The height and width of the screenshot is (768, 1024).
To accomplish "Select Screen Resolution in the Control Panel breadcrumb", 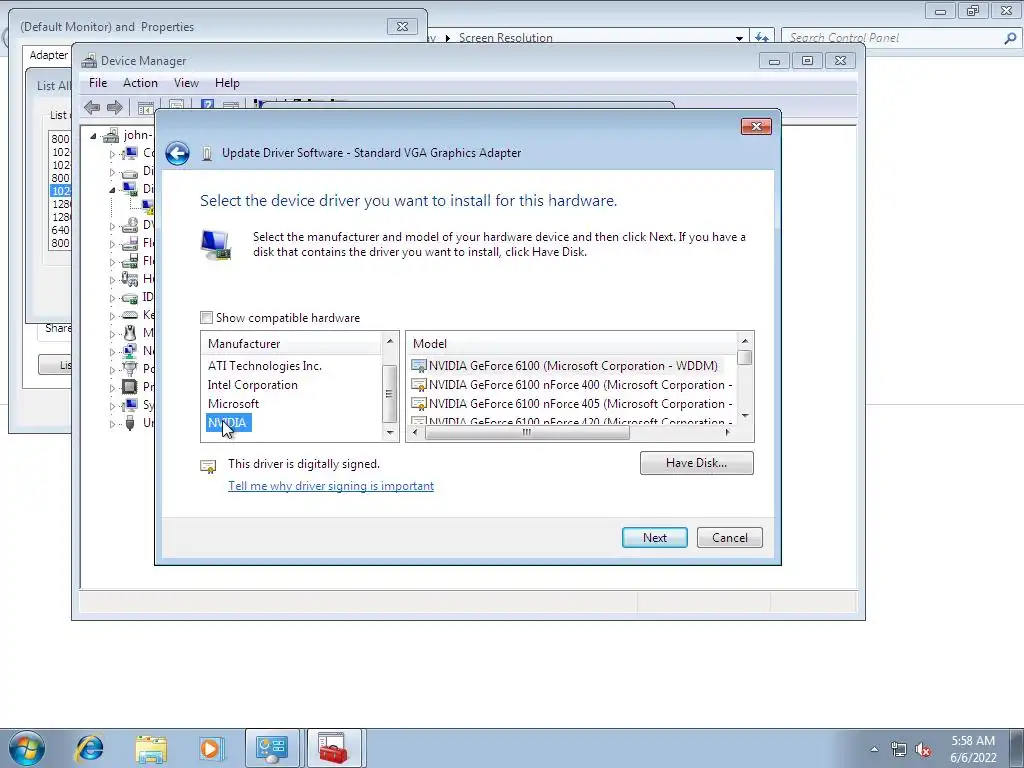I will tap(505, 38).
